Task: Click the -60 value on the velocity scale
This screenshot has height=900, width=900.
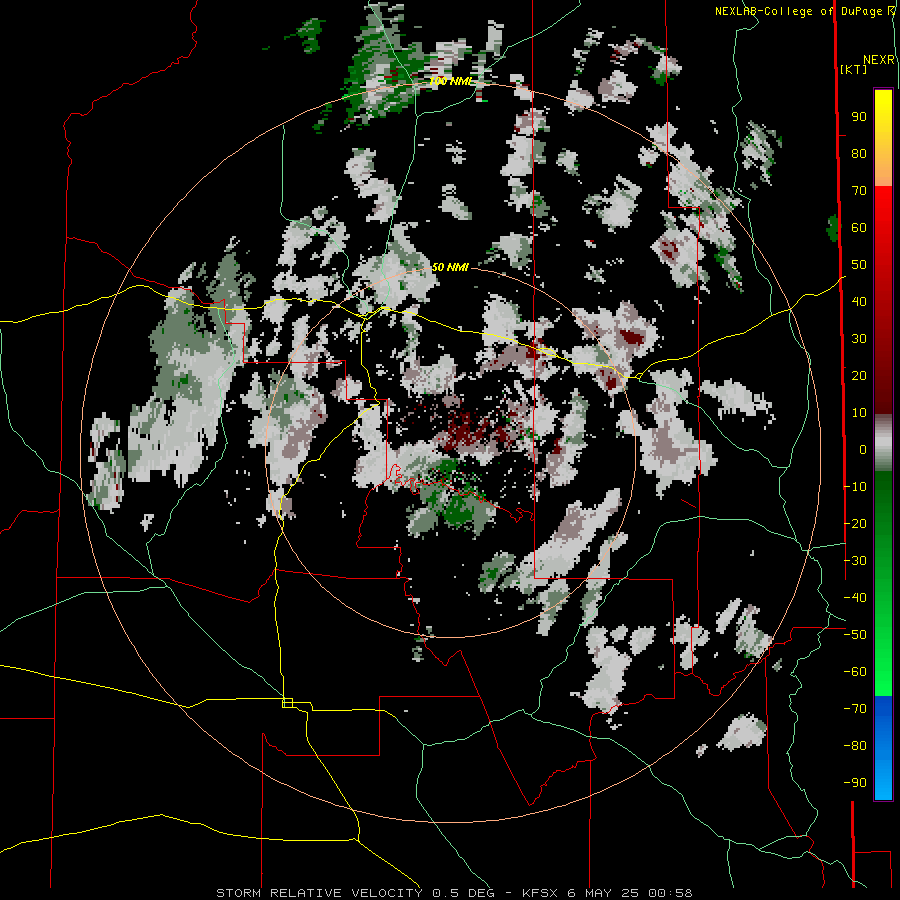Action: 855,672
